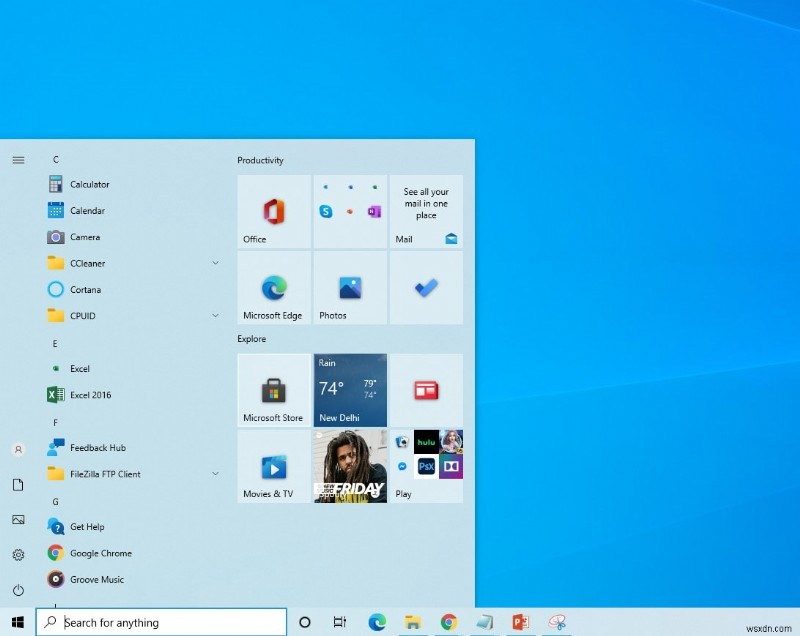The width and height of the screenshot is (800, 636).
Task: Open the Photos tile
Action: pos(350,288)
